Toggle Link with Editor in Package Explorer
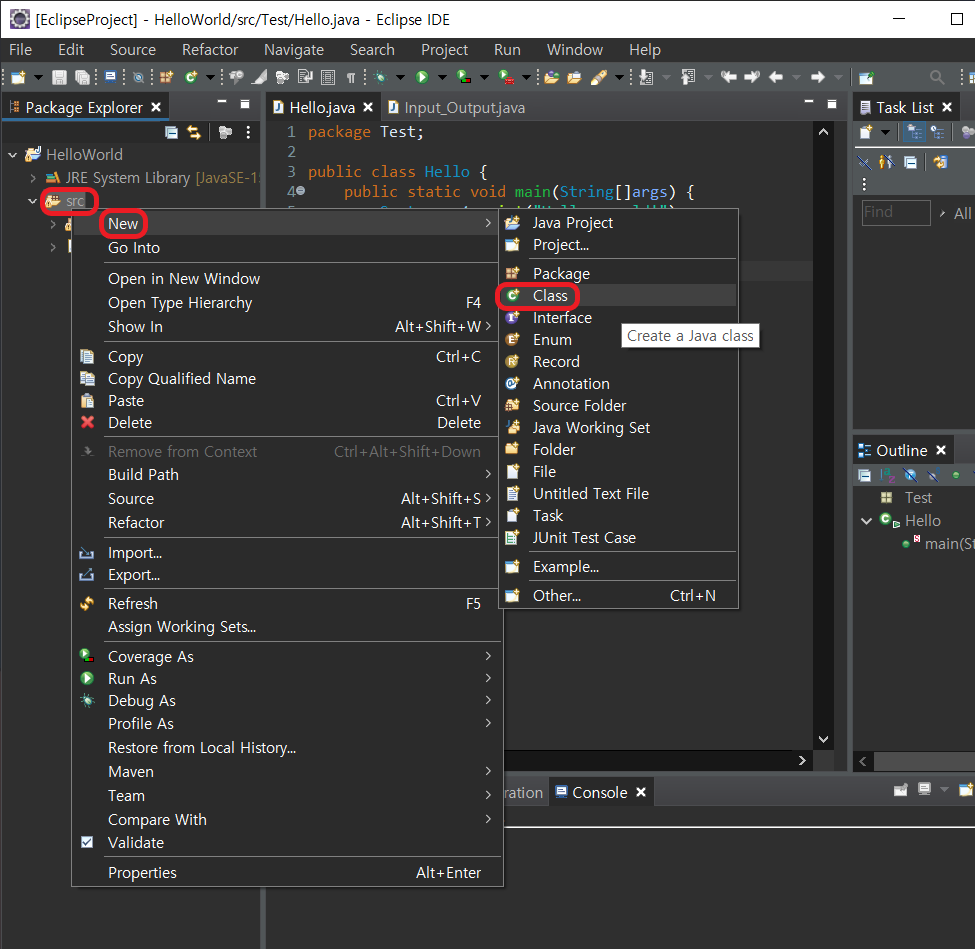This screenshot has width=975, height=949. [194, 132]
